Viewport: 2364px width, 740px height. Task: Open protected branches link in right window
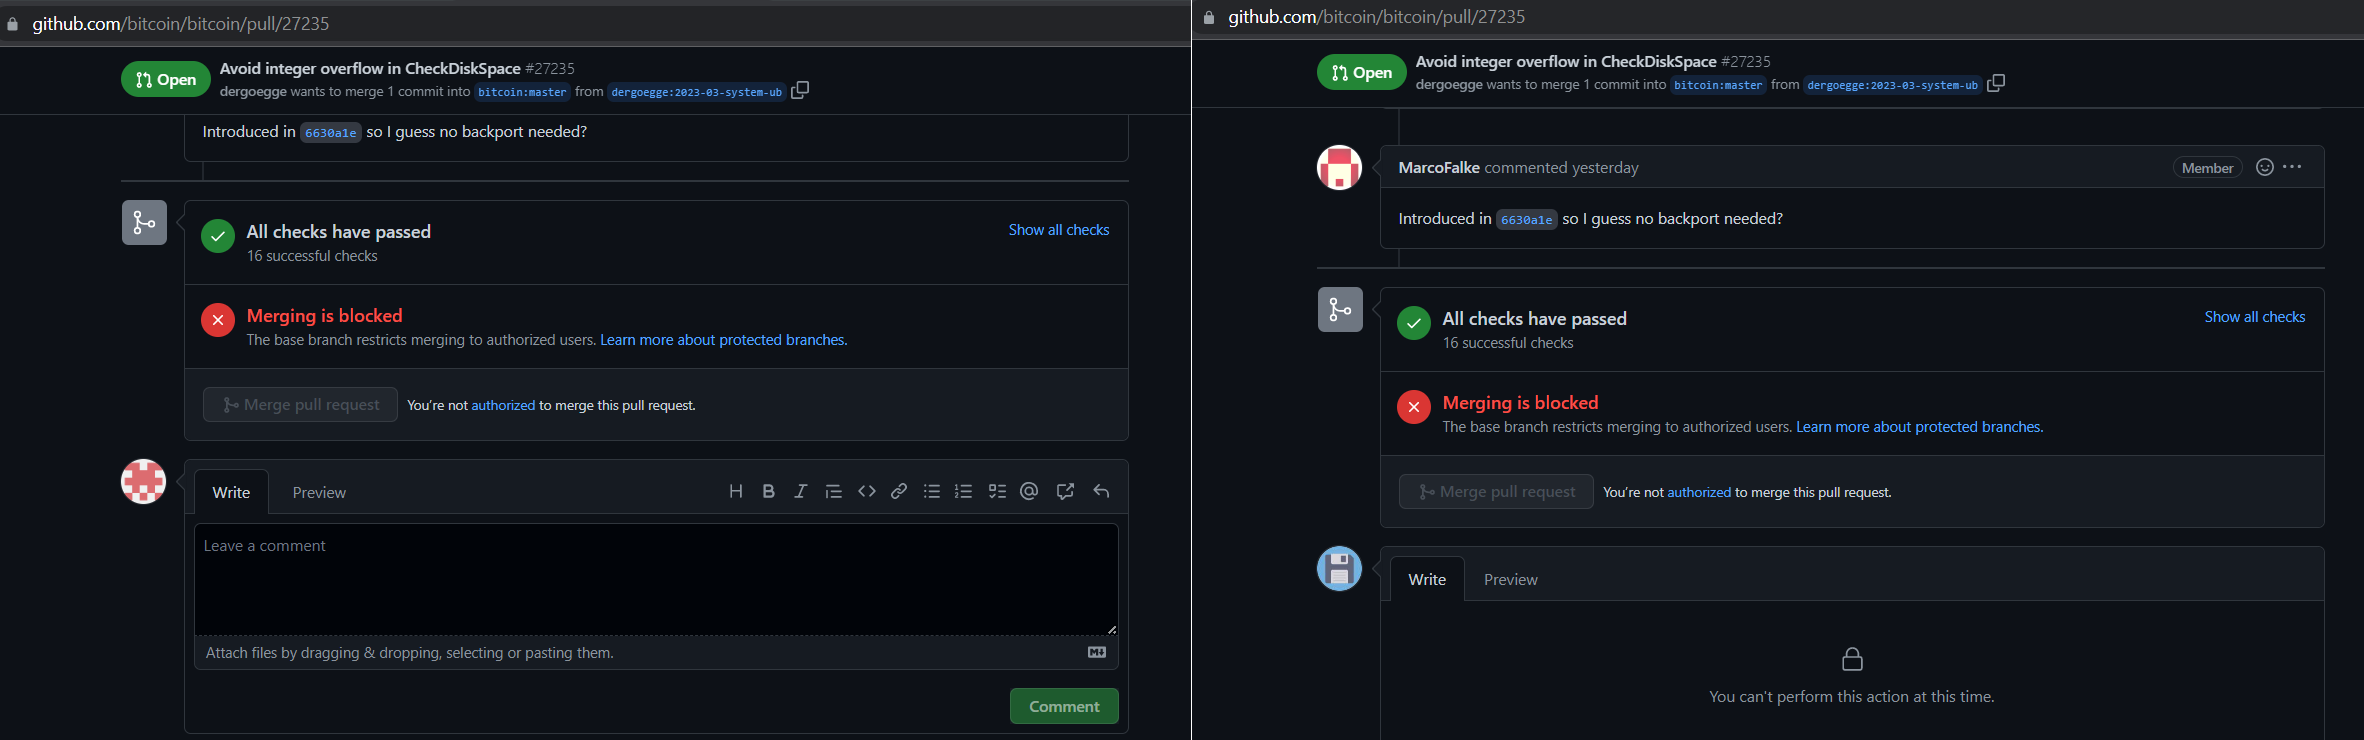pyautogui.click(x=1919, y=427)
